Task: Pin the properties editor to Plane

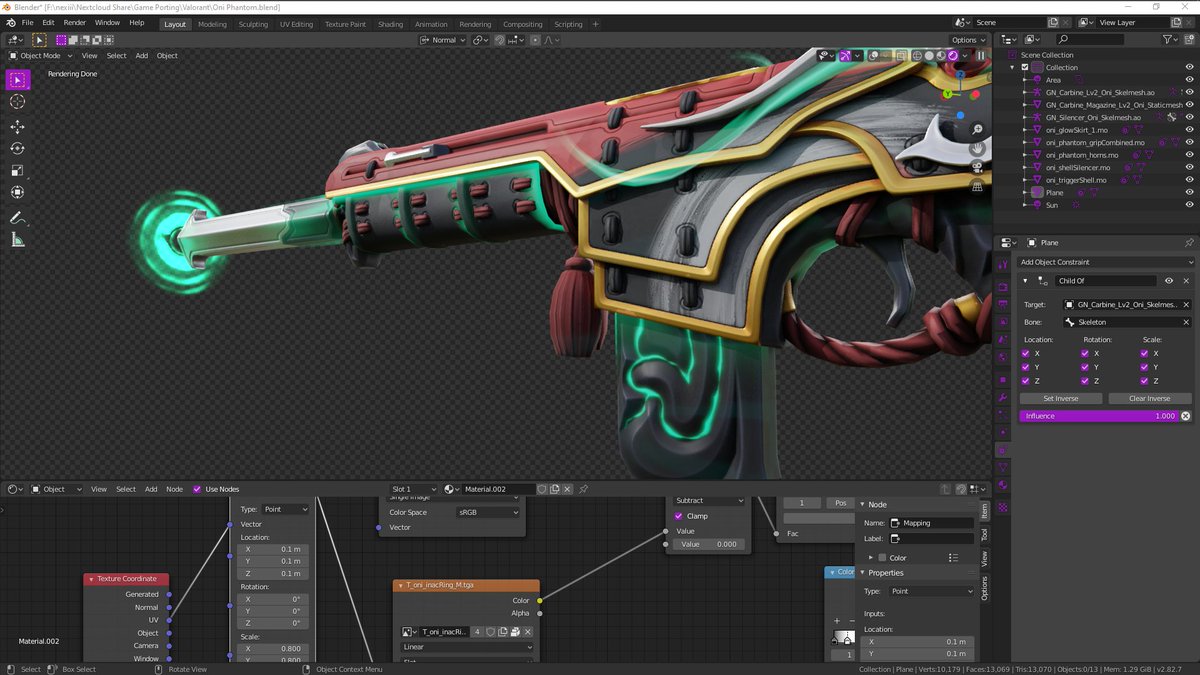Action: [1189, 243]
